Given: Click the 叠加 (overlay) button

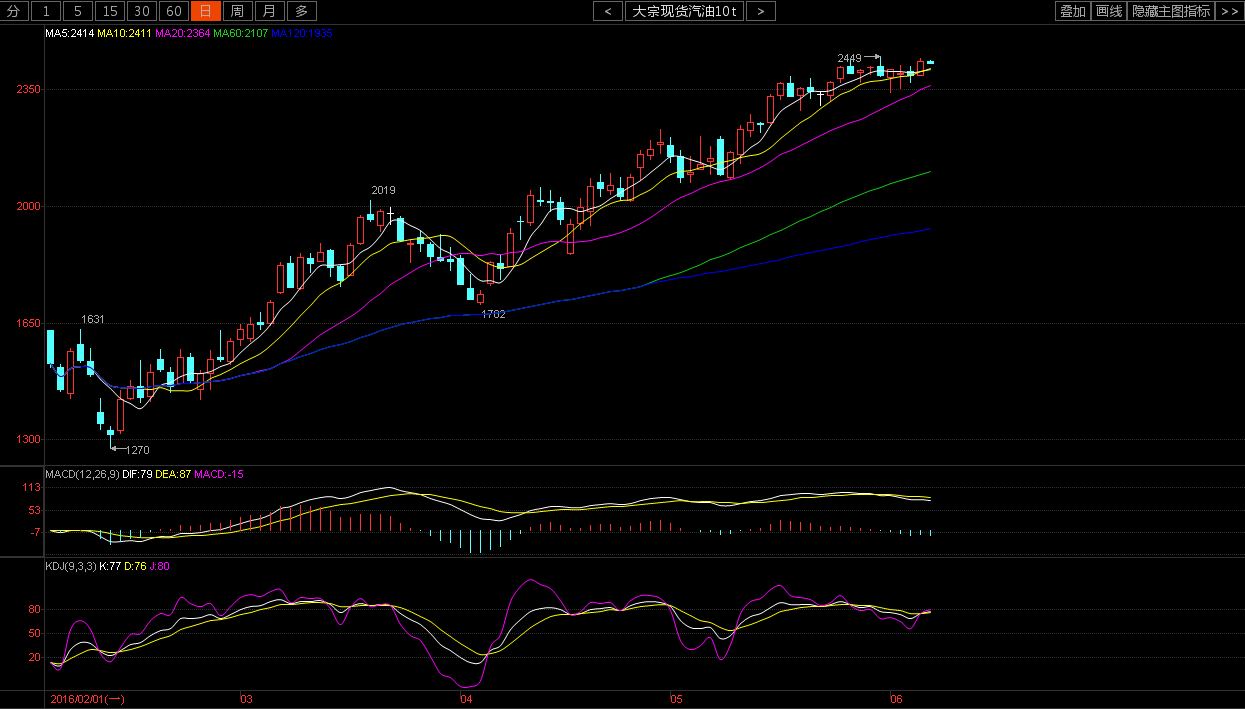Looking at the screenshot, I should [1073, 11].
